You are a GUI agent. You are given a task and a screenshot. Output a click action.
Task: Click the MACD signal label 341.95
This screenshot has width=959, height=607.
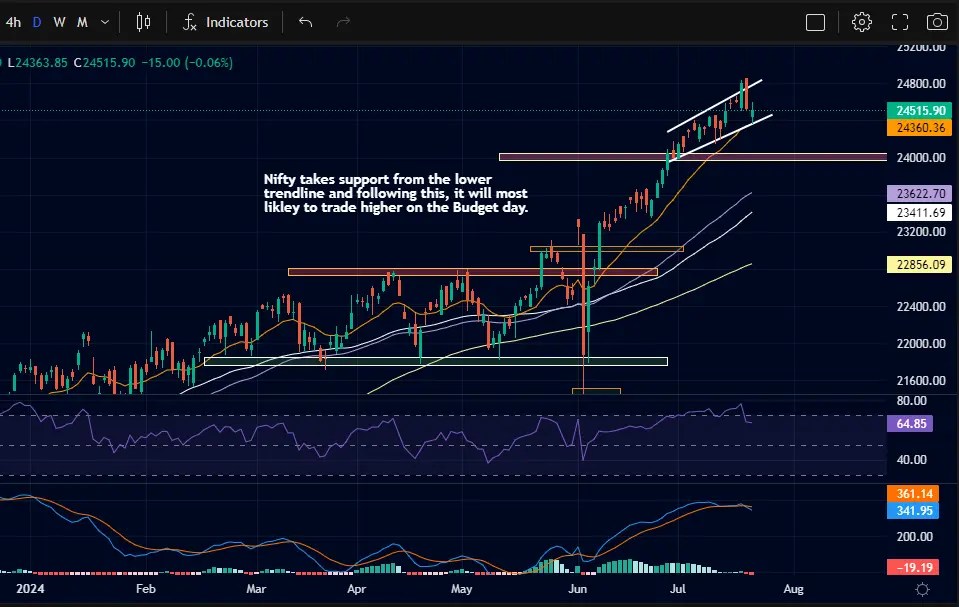click(x=913, y=510)
